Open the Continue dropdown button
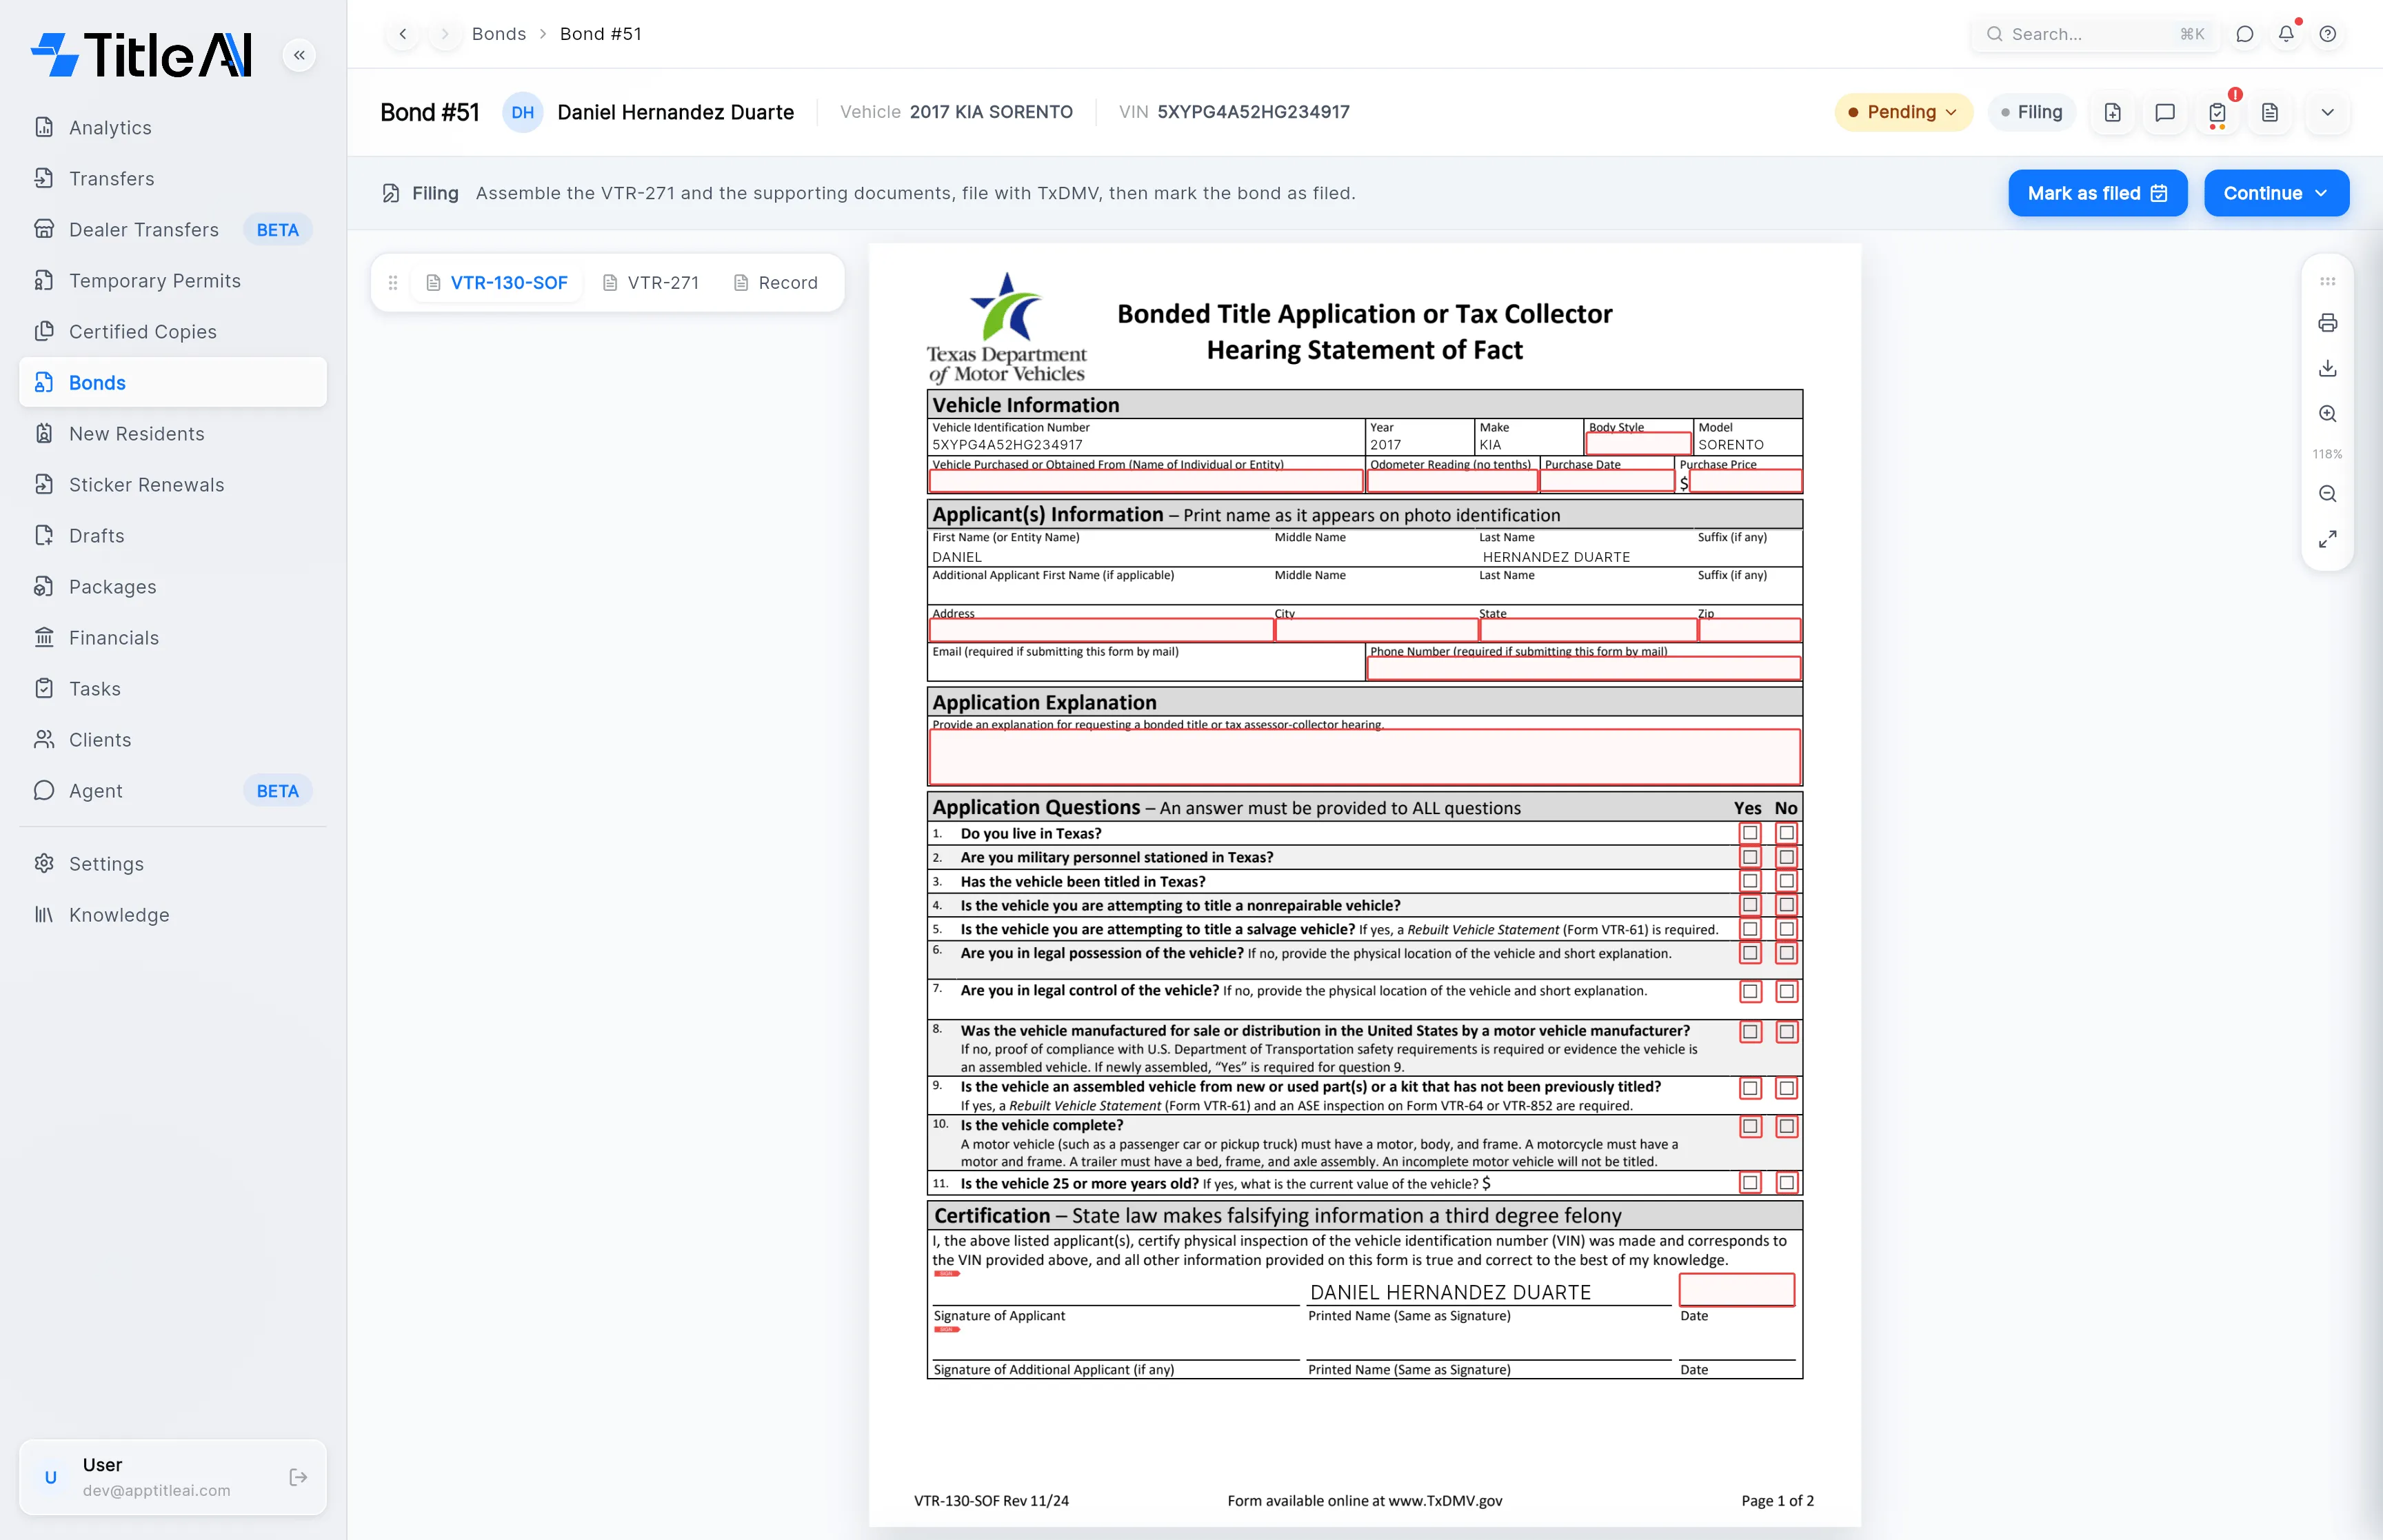2383x1540 pixels. (x=2276, y=193)
